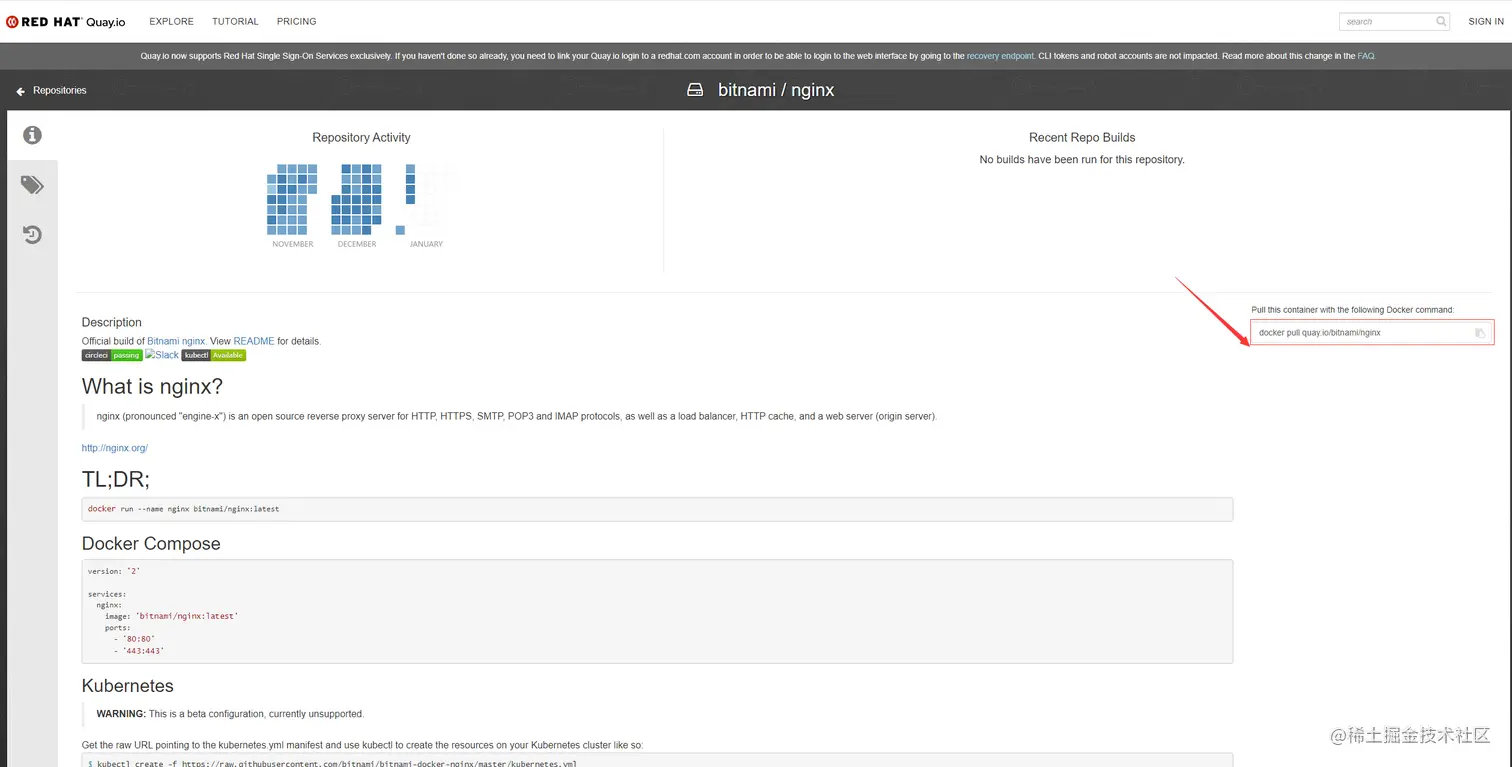Open the Bitnami nginx link

[176, 341]
